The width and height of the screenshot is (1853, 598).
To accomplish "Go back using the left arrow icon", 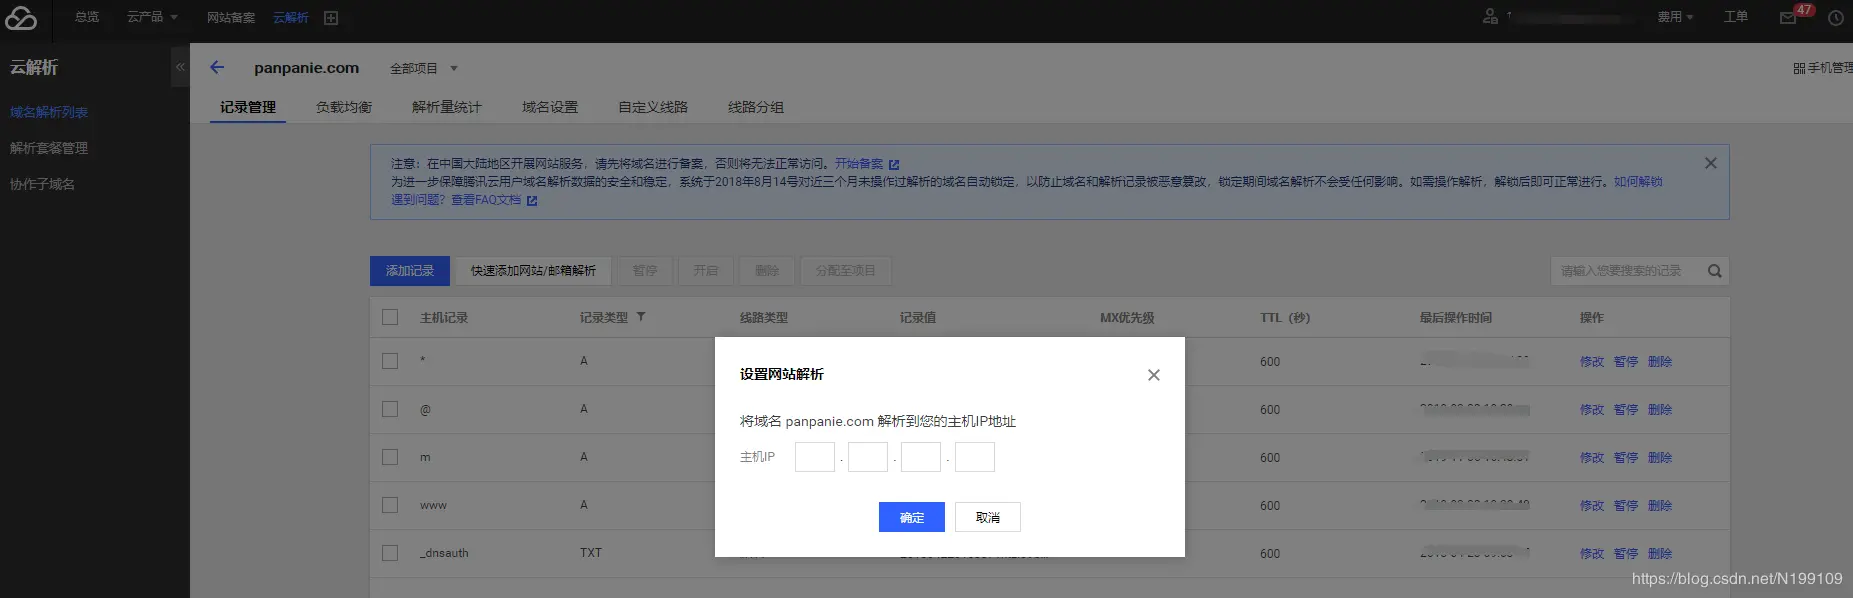I will pos(217,67).
